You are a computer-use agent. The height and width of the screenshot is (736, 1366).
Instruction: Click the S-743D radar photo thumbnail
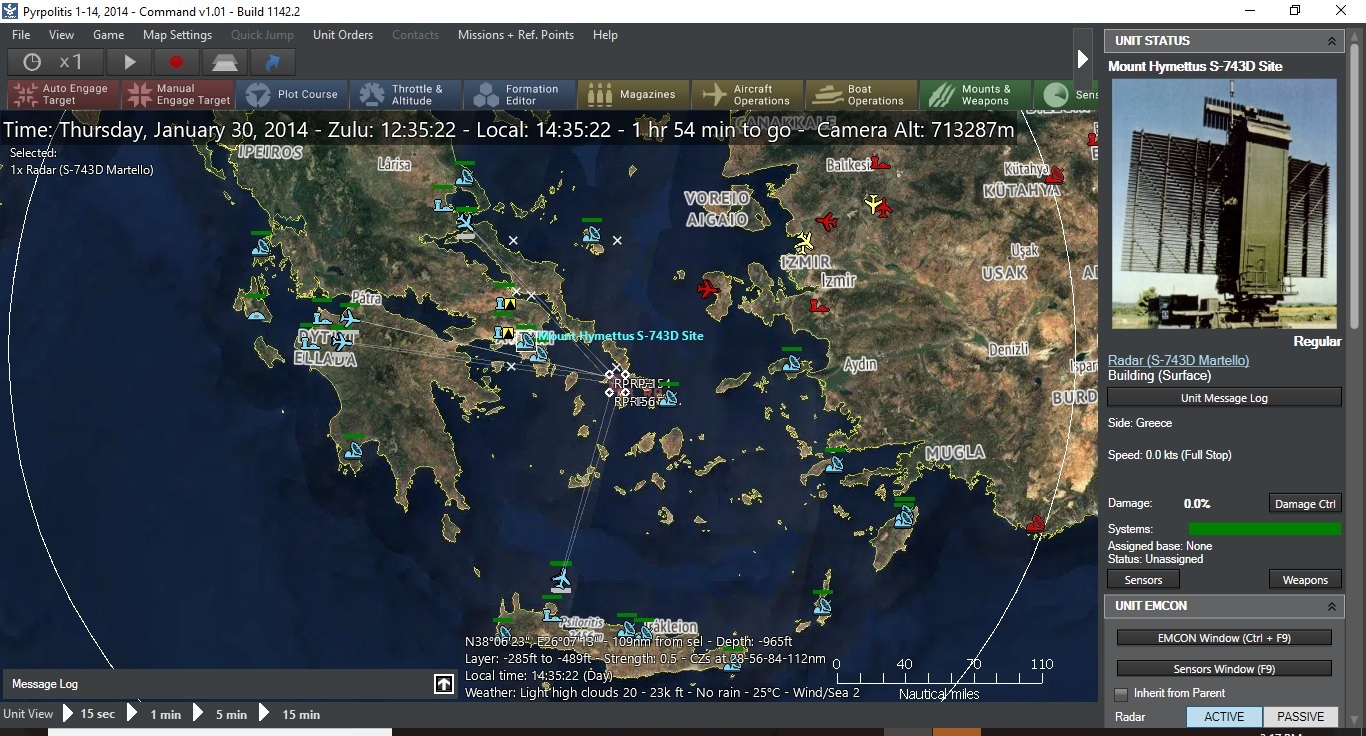(1224, 204)
